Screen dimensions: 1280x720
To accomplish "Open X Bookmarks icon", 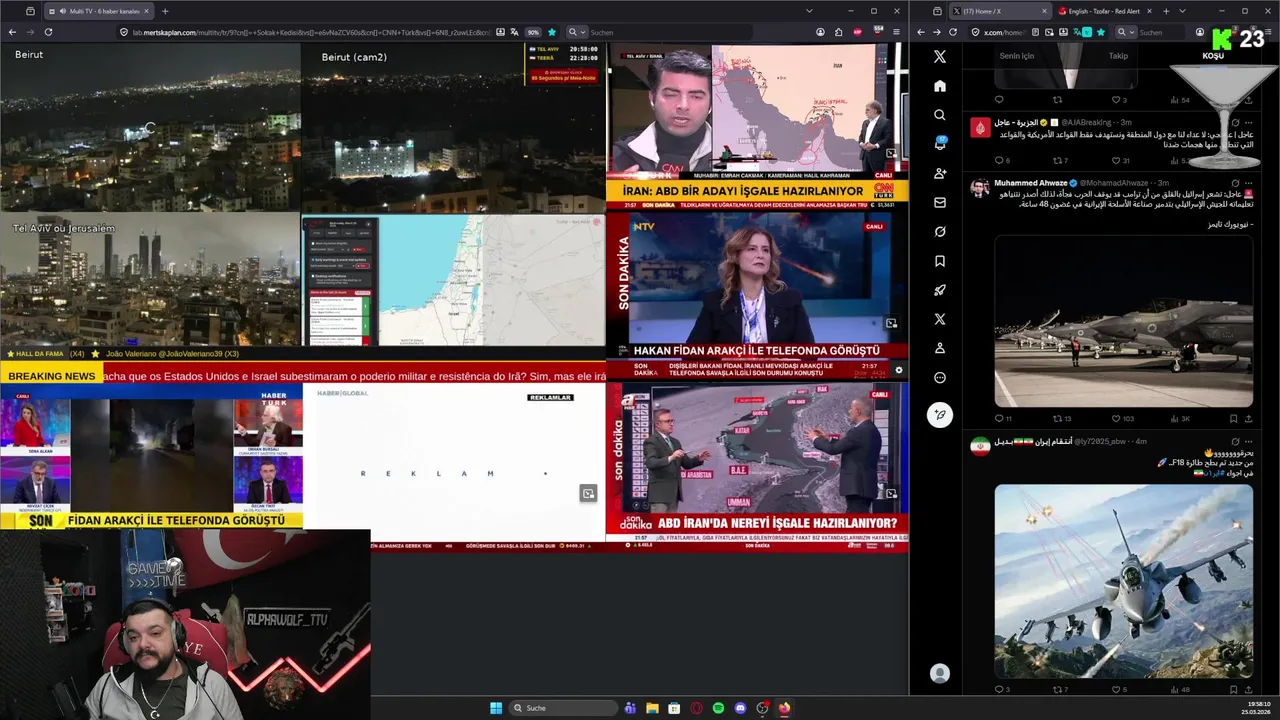I will pyautogui.click(x=939, y=261).
